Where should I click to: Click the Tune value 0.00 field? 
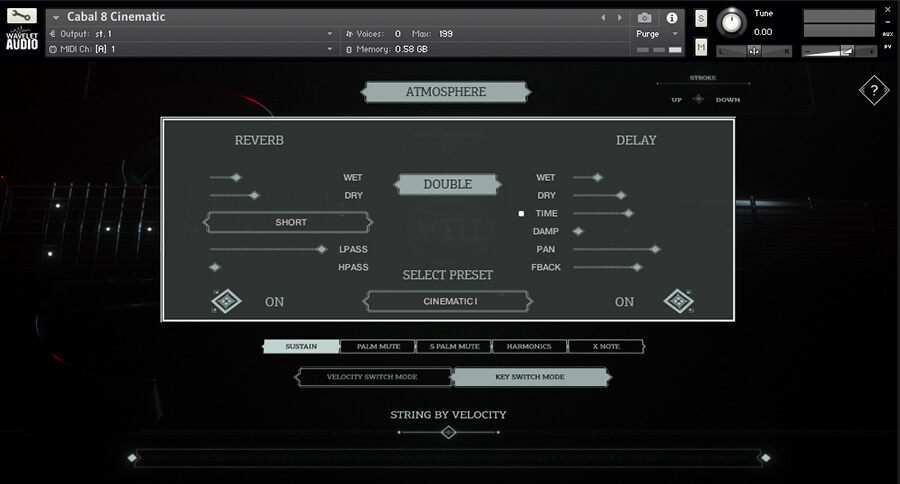click(763, 32)
